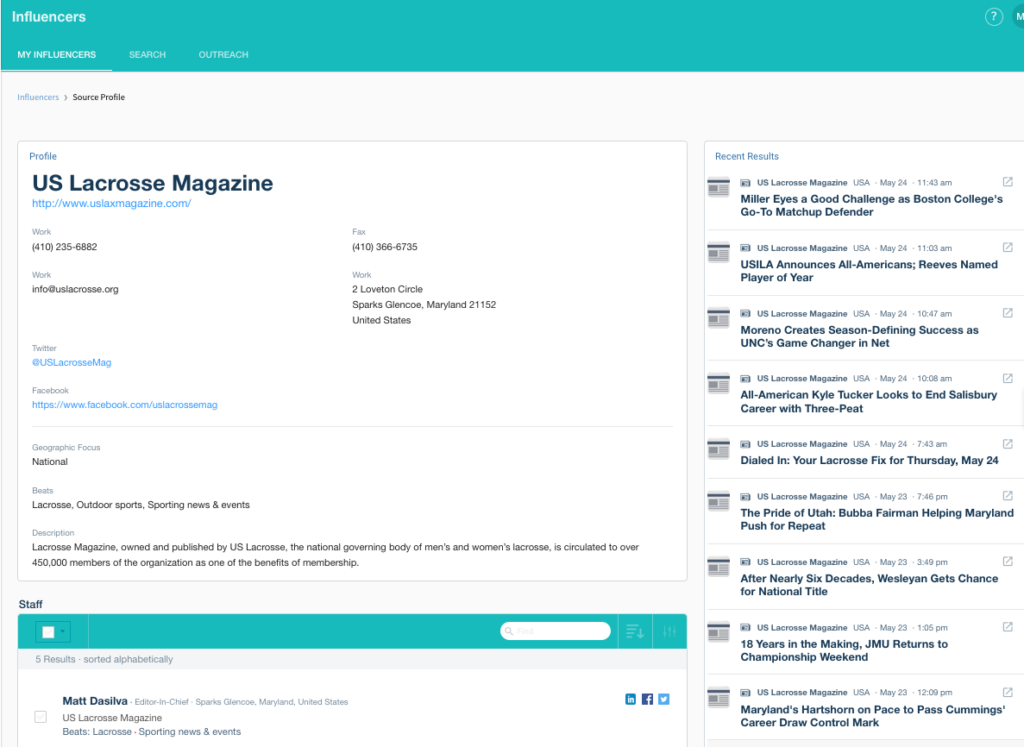Image resolution: width=1024 pixels, height=747 pixels.
Task: Open the help question mark icon
Action: click(993, 17)
